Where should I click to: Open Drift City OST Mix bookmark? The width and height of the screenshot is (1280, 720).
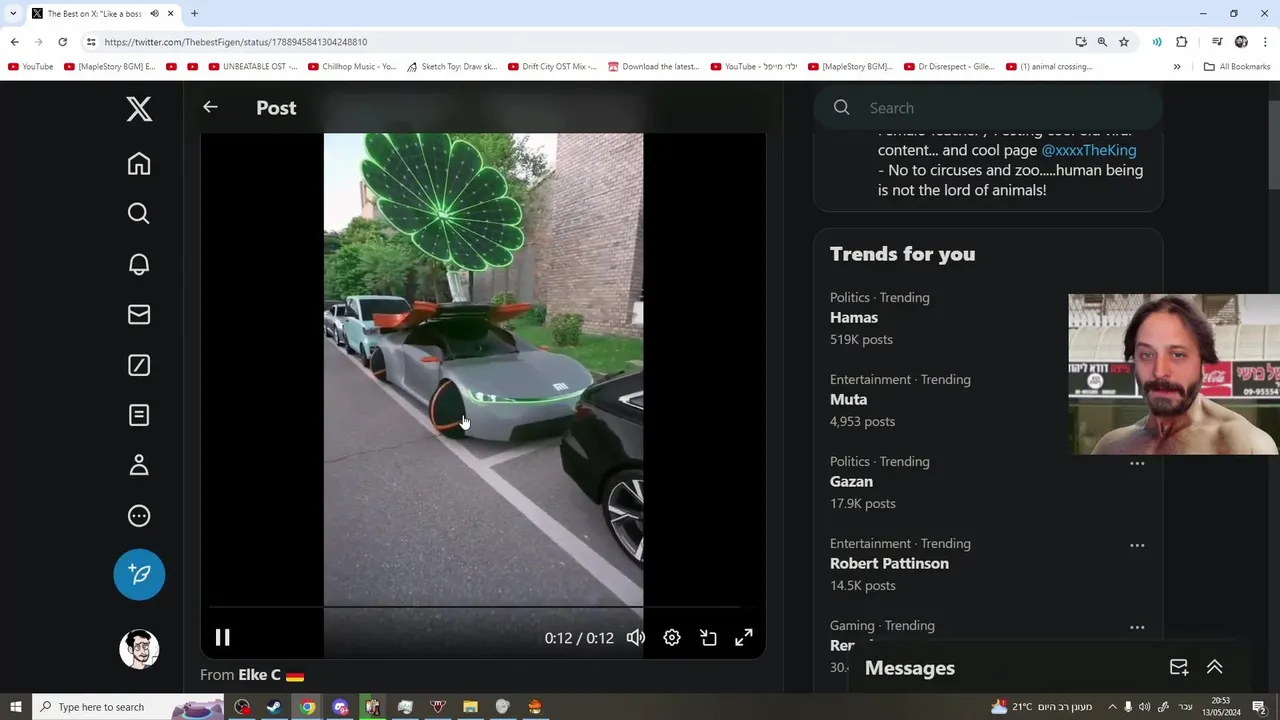[x=552, y=67]
